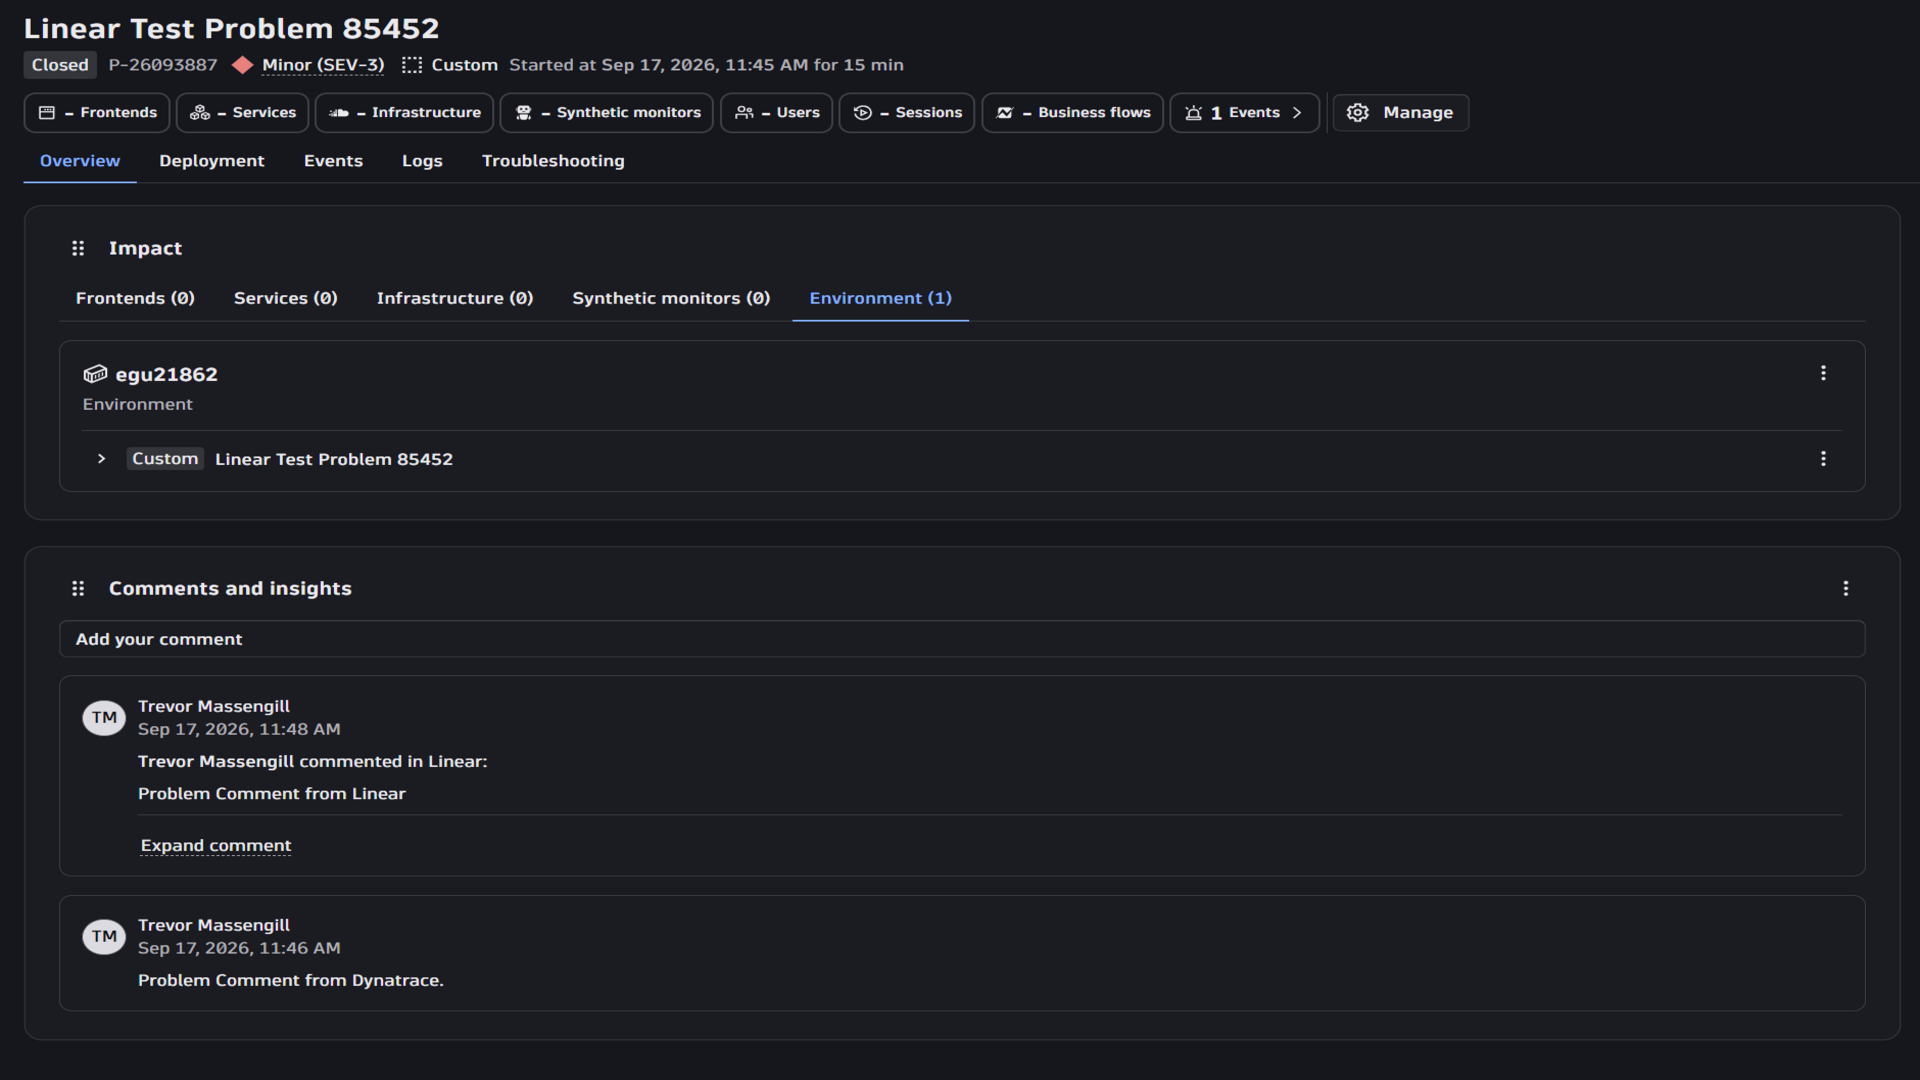Screen dimensions: 1920x1080
Task: Click the Minor (SEV-3) severity link
Action: click(x=323, y=65)
